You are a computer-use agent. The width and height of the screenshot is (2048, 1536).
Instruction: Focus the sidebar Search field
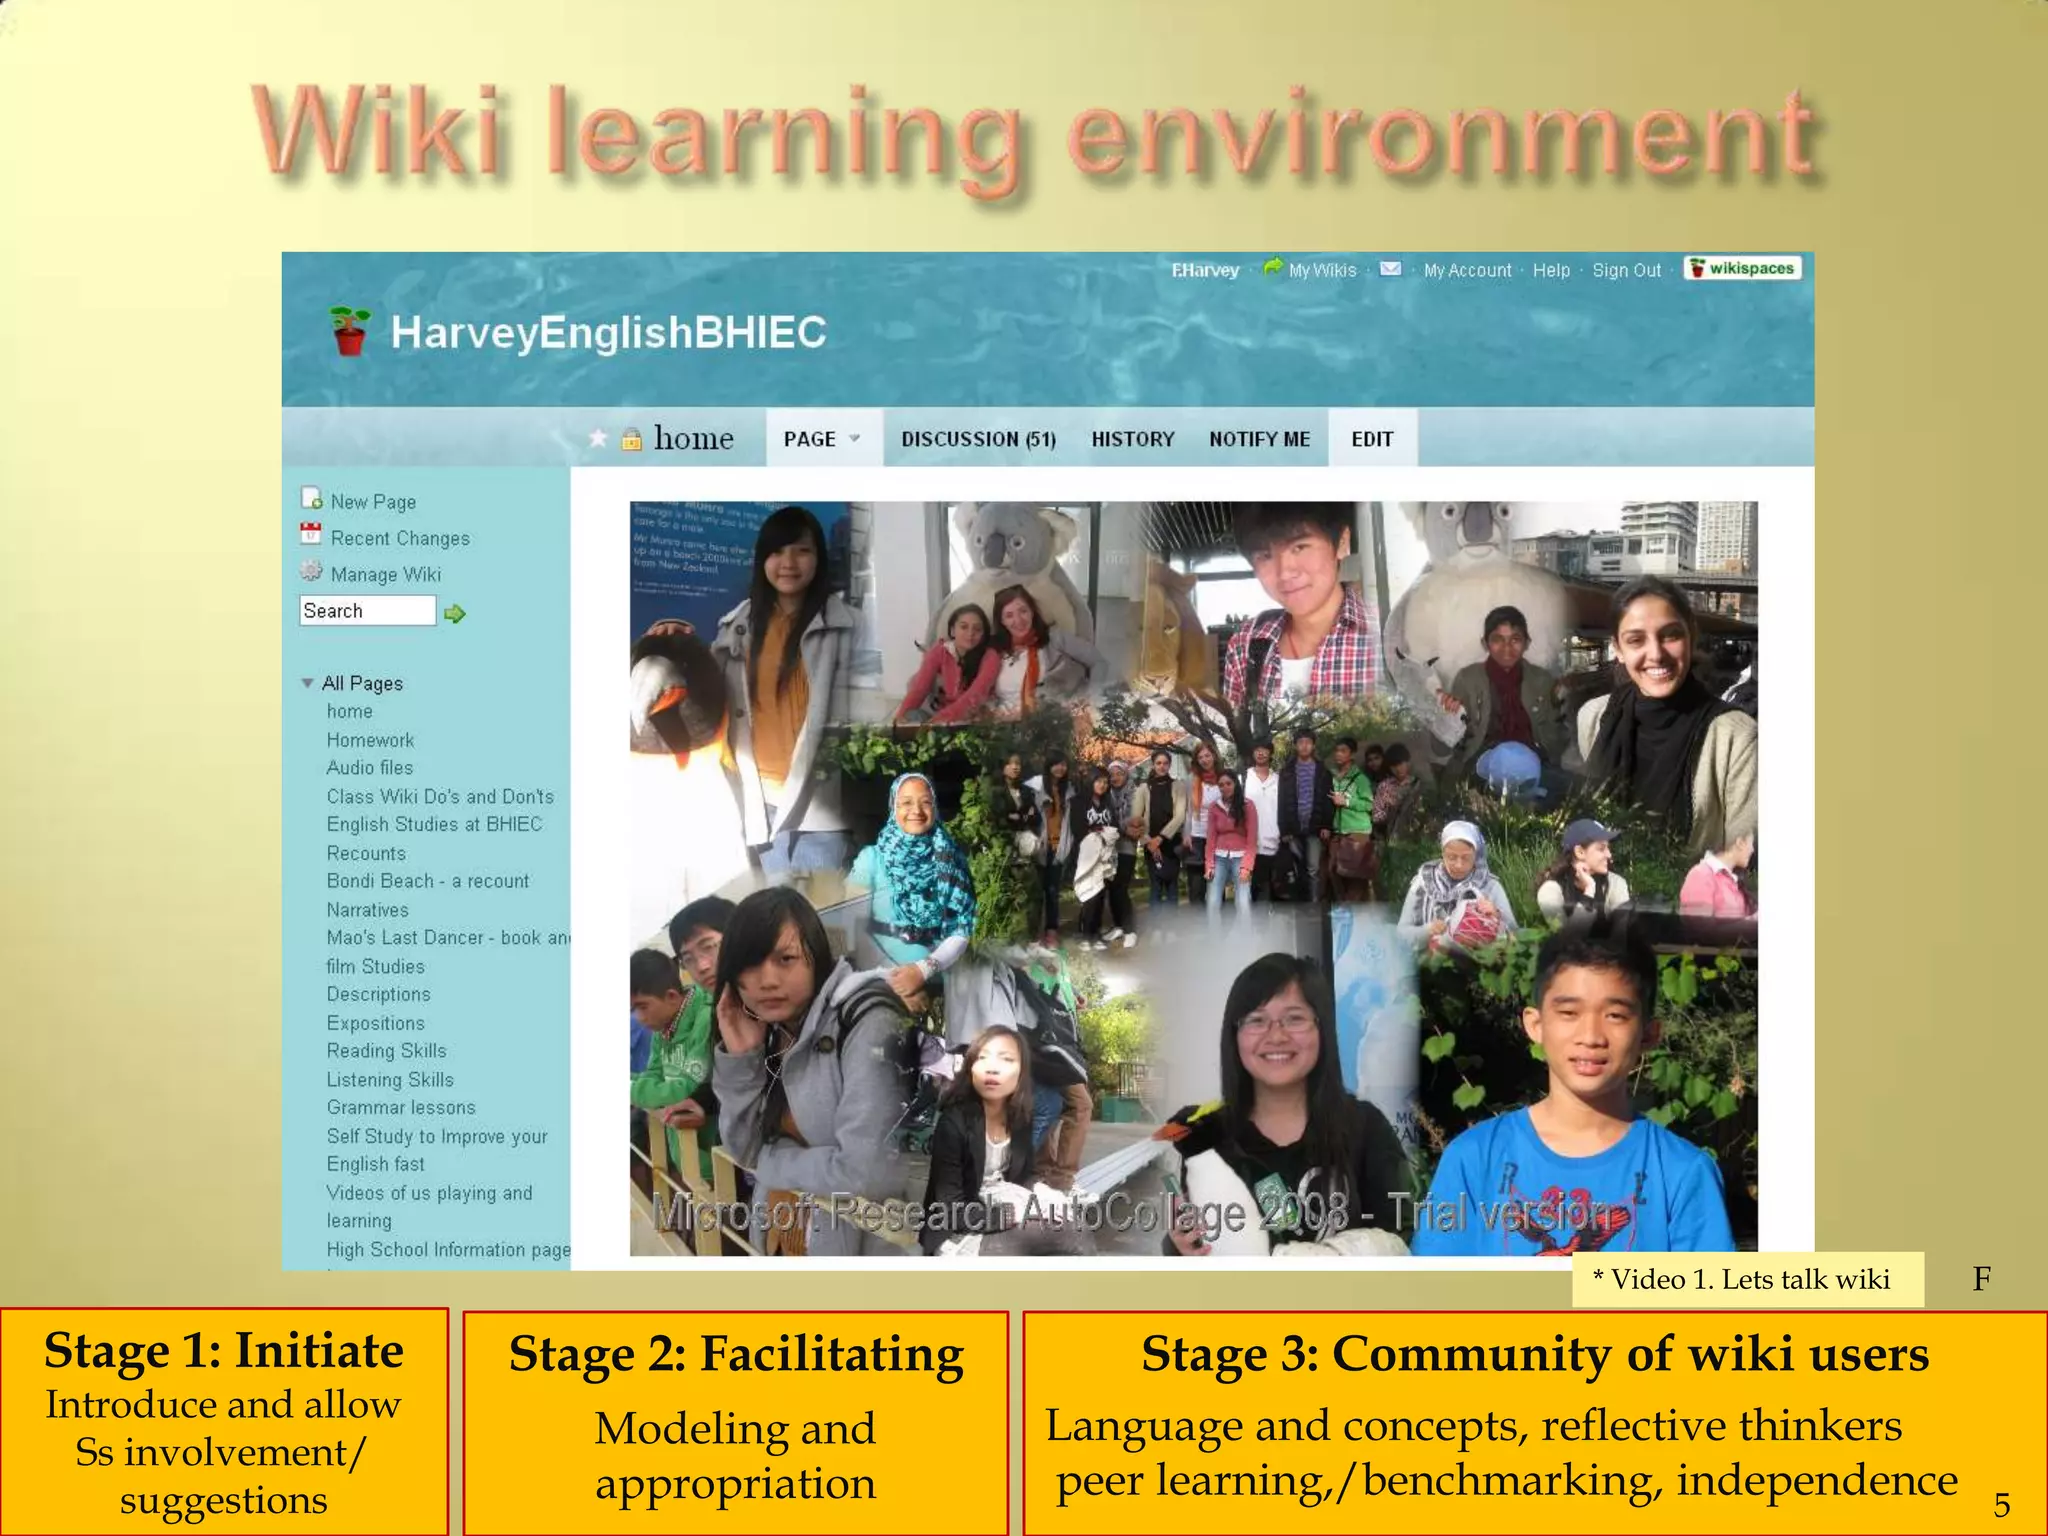pos(367,610)
